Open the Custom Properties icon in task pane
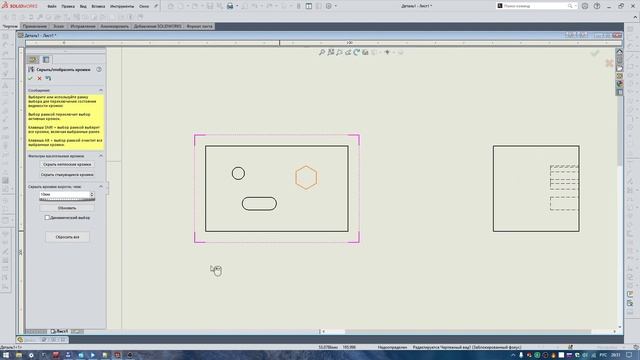 (620, 92)
